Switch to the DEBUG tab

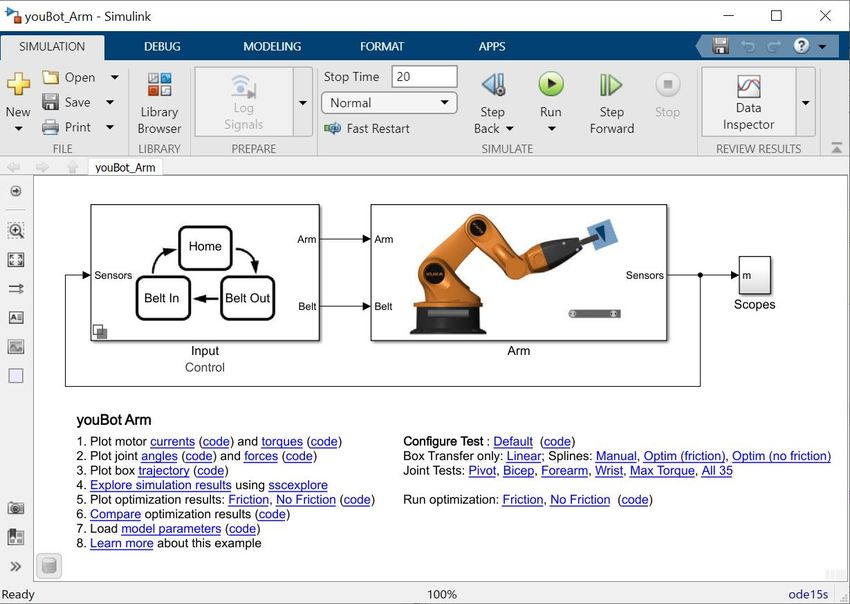point(162,47)
